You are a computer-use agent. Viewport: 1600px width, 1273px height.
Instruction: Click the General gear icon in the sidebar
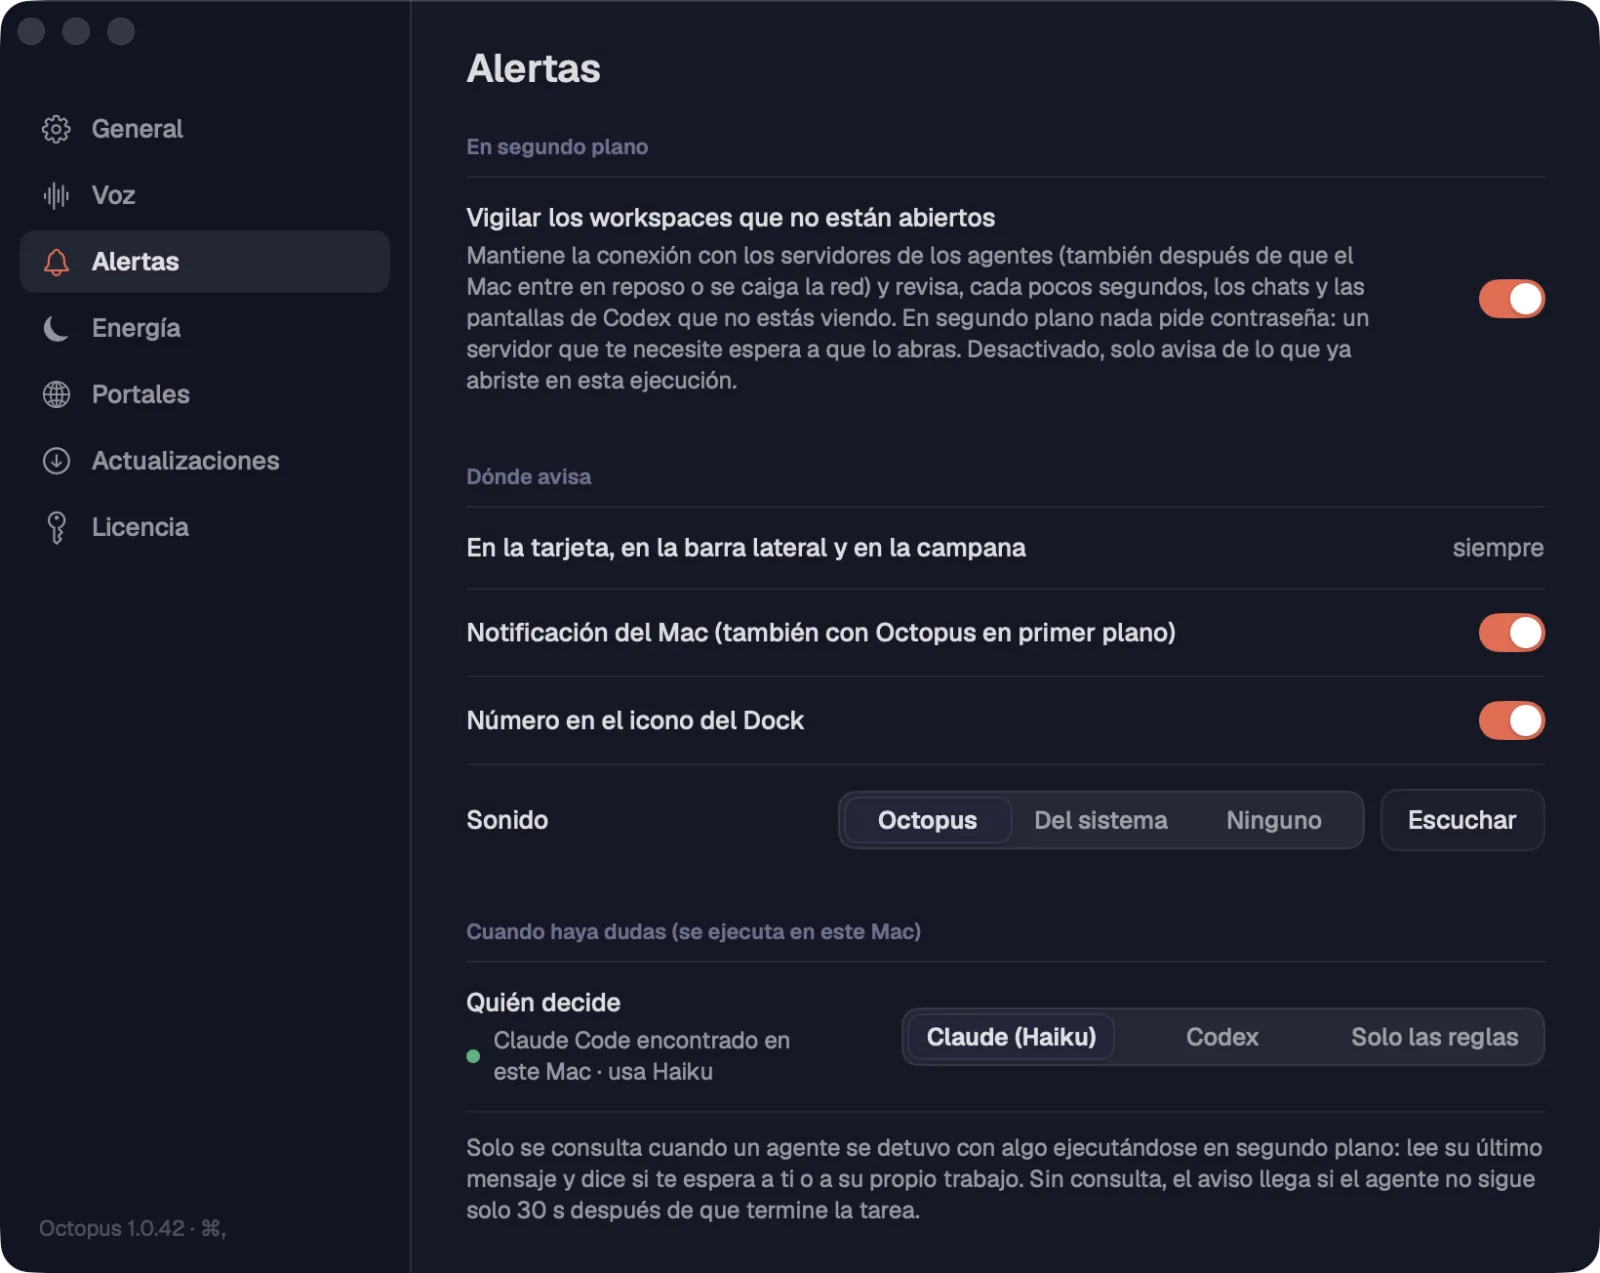coord(56,129)
